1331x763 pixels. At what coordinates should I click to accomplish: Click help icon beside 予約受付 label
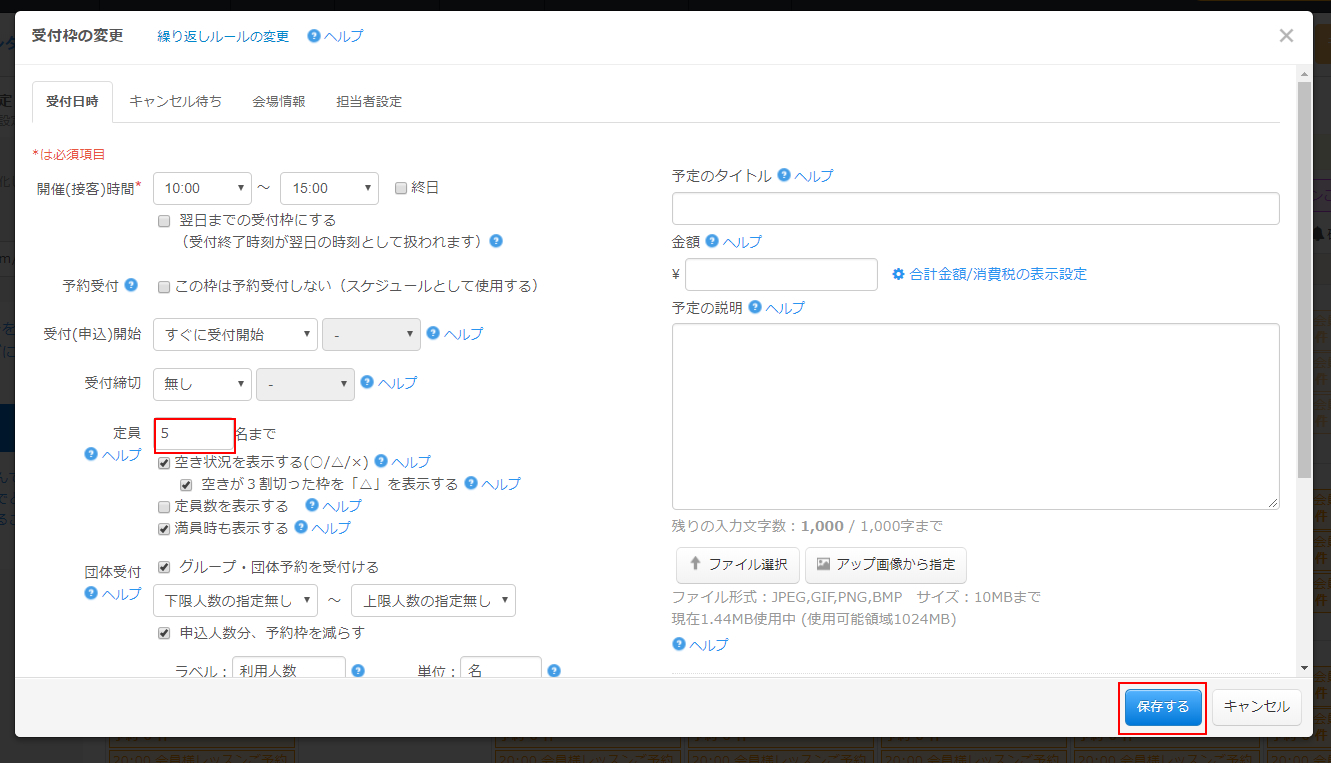[131, 285]
